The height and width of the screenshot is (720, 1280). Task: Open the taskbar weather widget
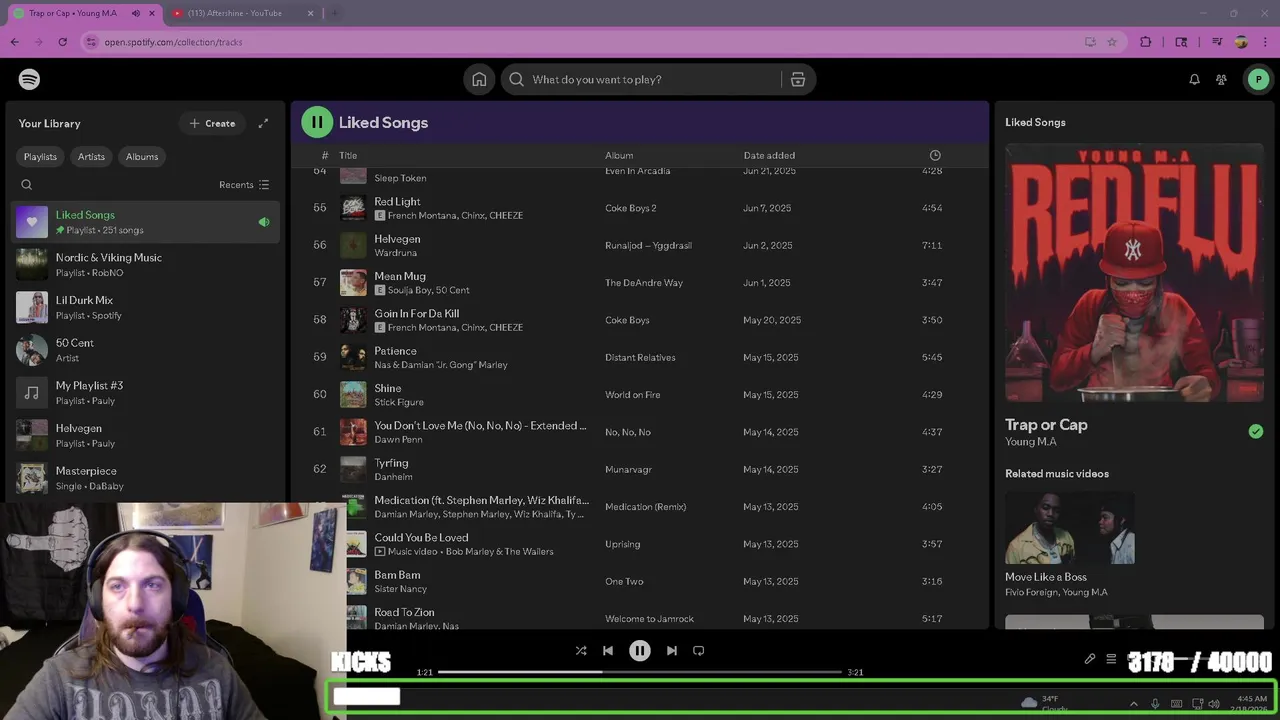pyautogui.click(x=1045, y=703)
